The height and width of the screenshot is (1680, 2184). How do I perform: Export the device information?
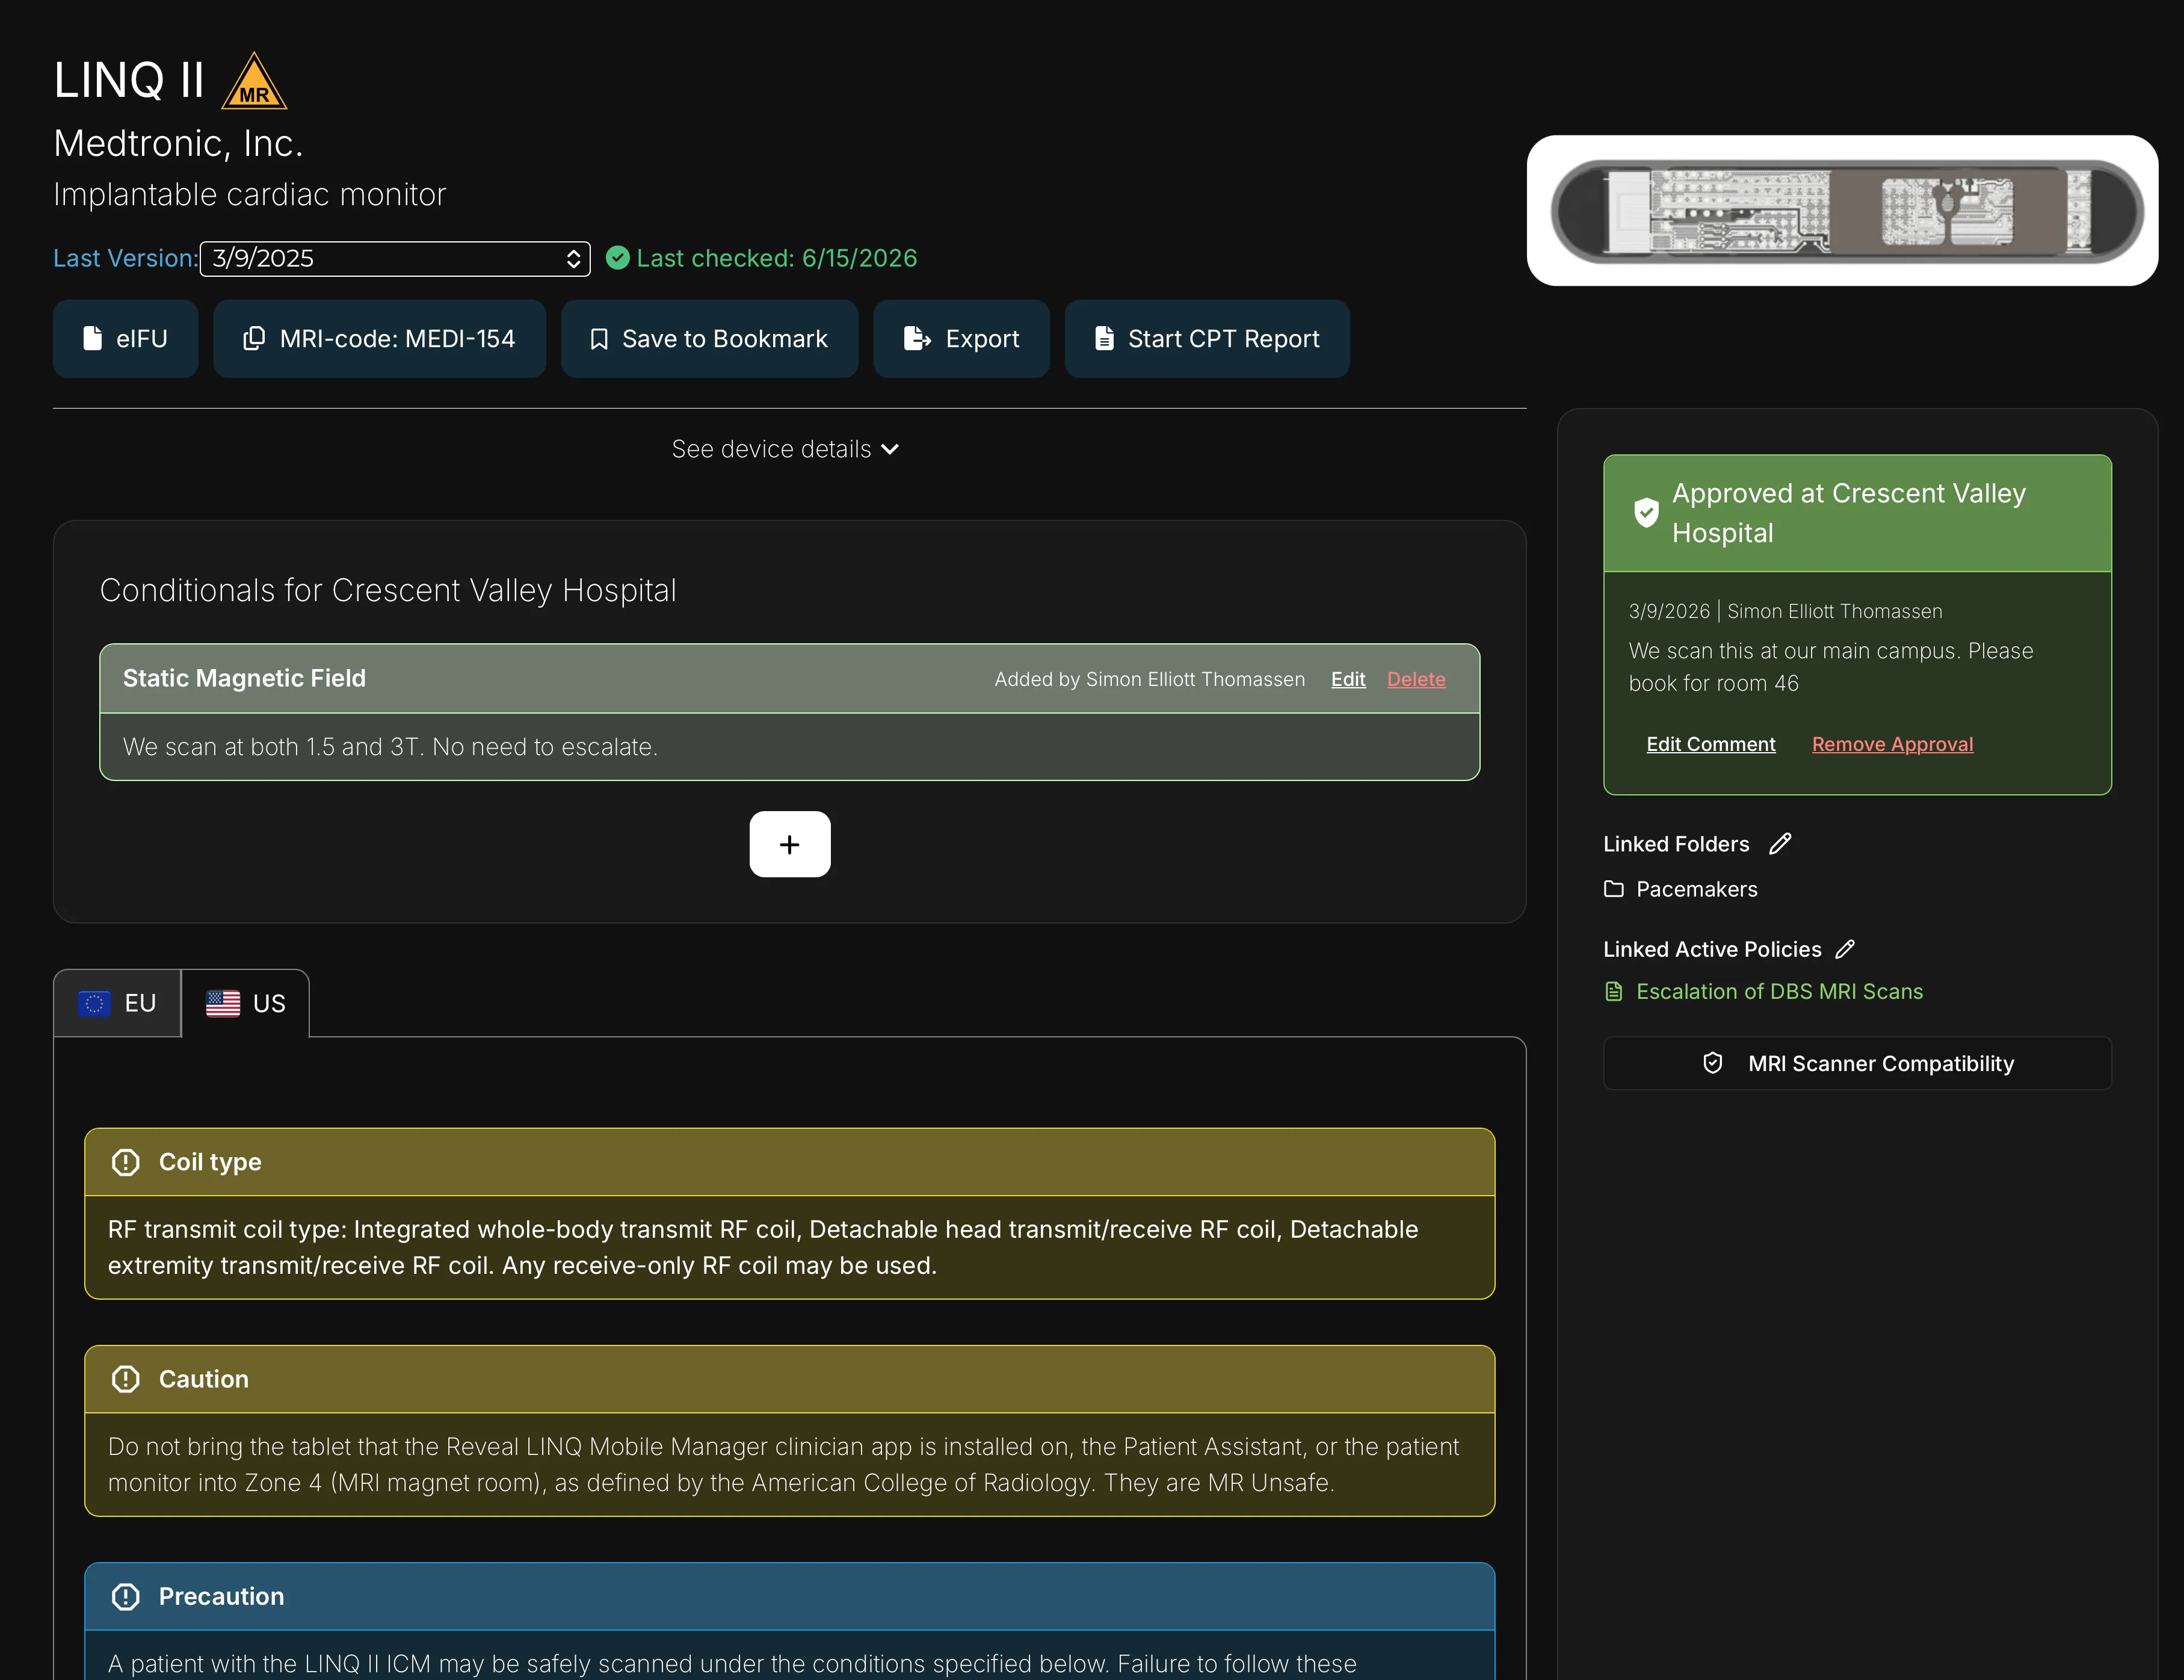click(x=961, y=339)
